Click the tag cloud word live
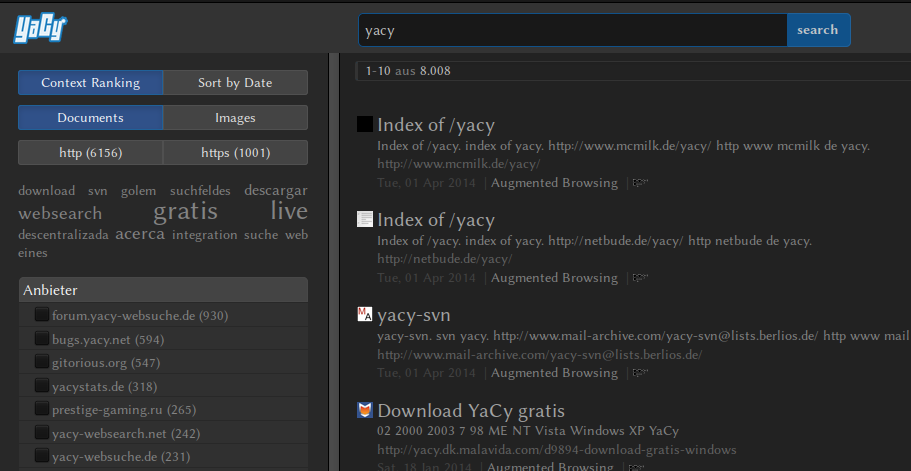 (x=289, y=211)
